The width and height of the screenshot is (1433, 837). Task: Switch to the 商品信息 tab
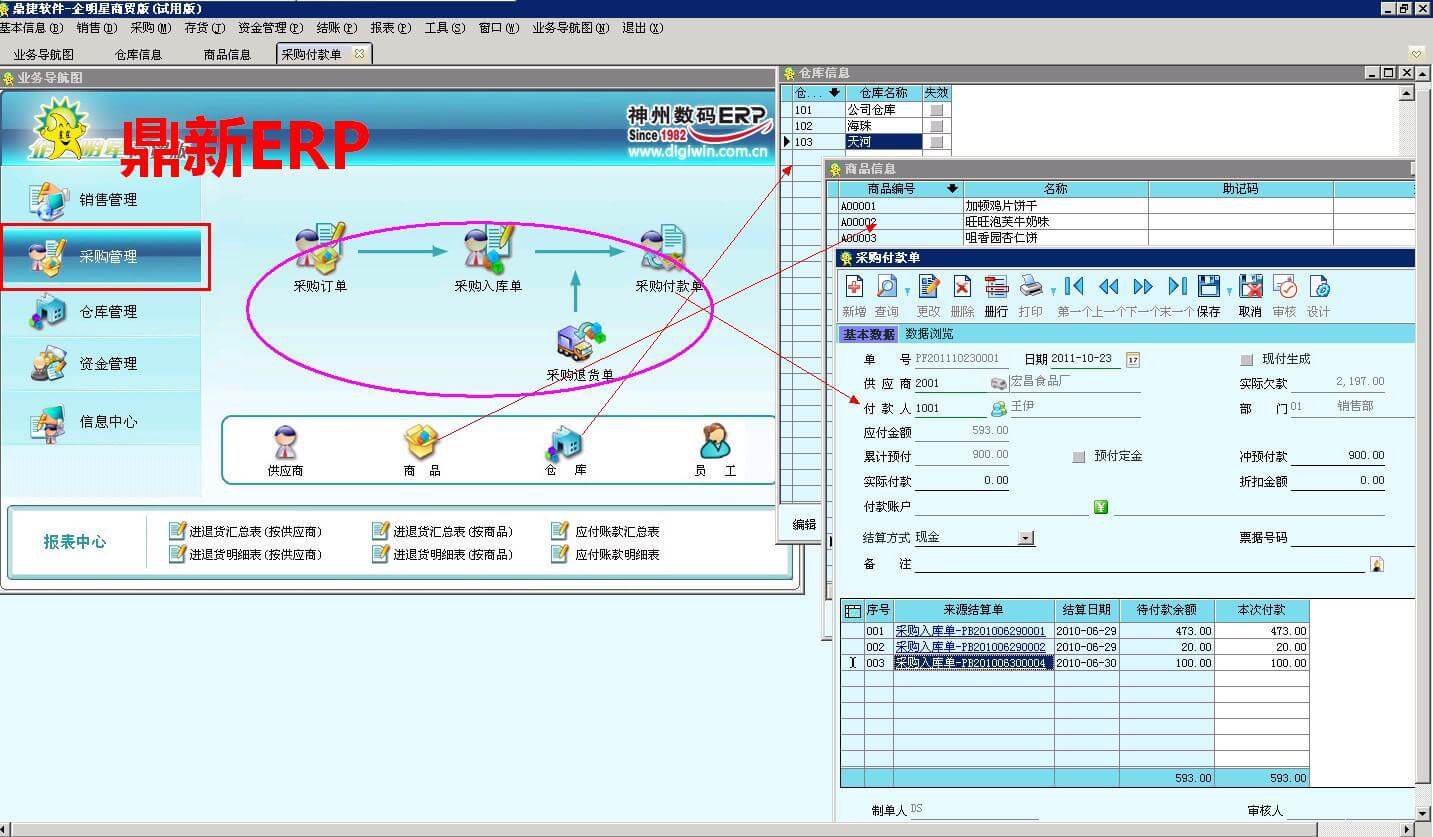pyautogui.click(x=227, y=54)
